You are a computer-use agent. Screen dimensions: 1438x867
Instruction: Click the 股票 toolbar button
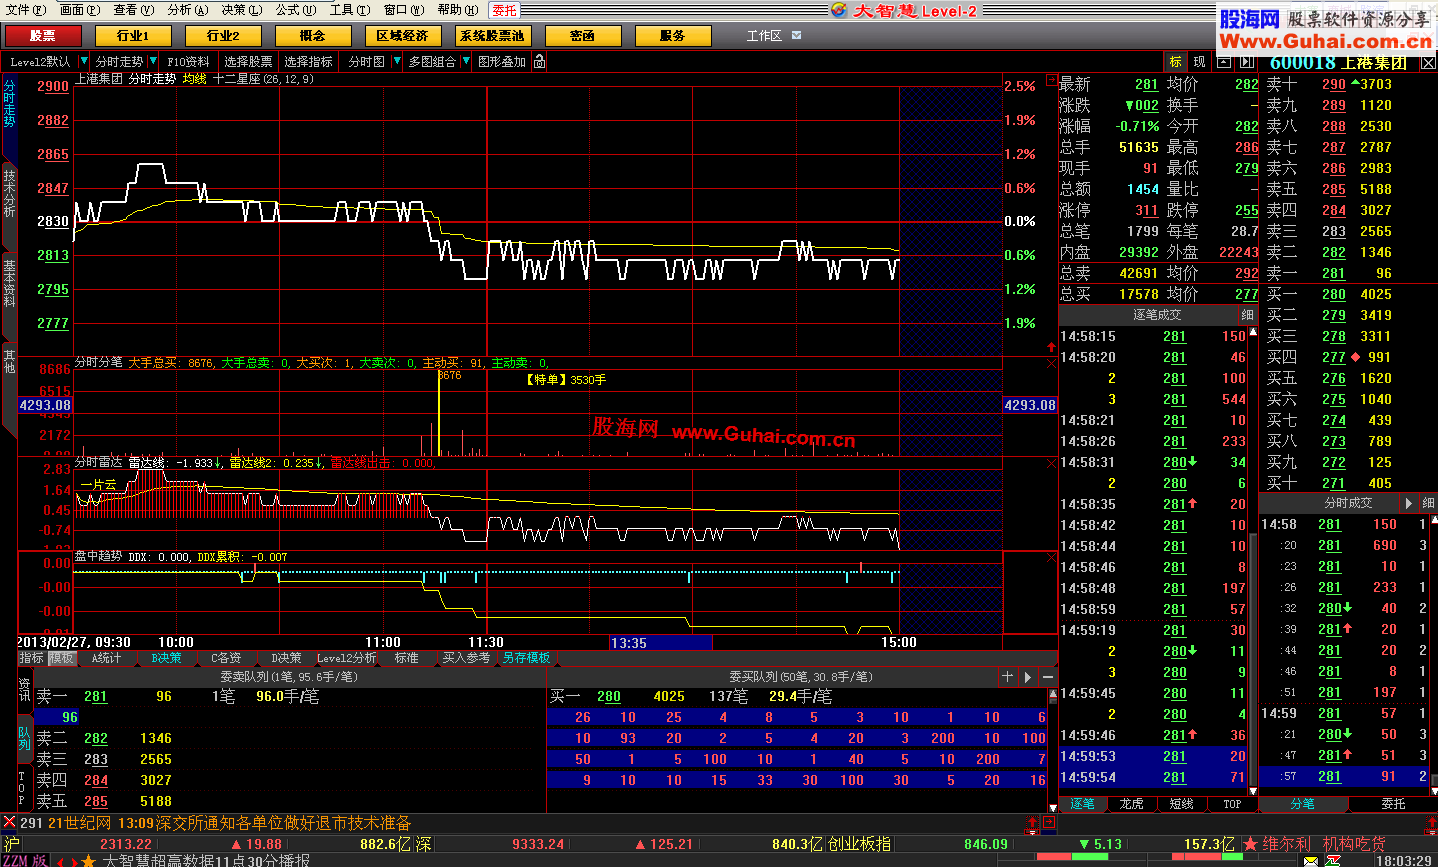tap(43, 35)
